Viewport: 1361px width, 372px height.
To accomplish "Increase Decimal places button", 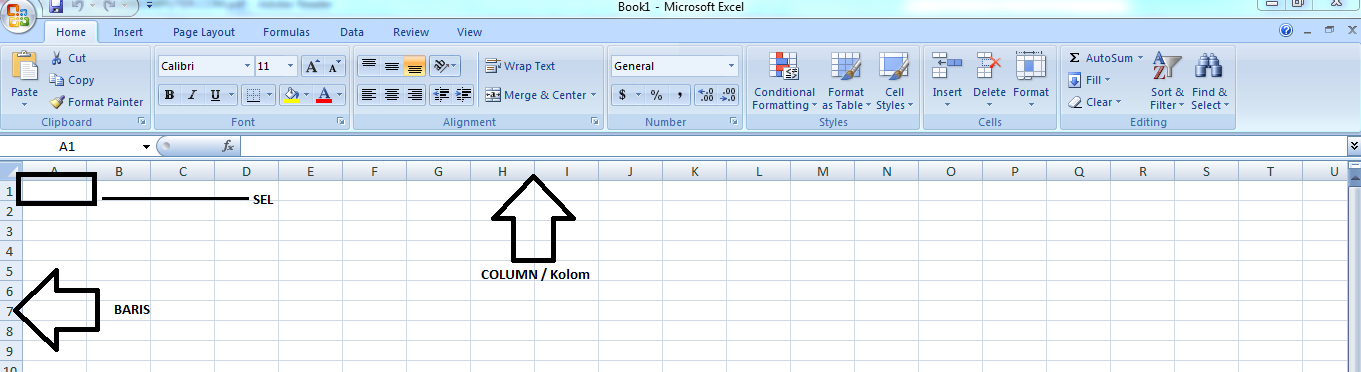I will coord(706,95).
